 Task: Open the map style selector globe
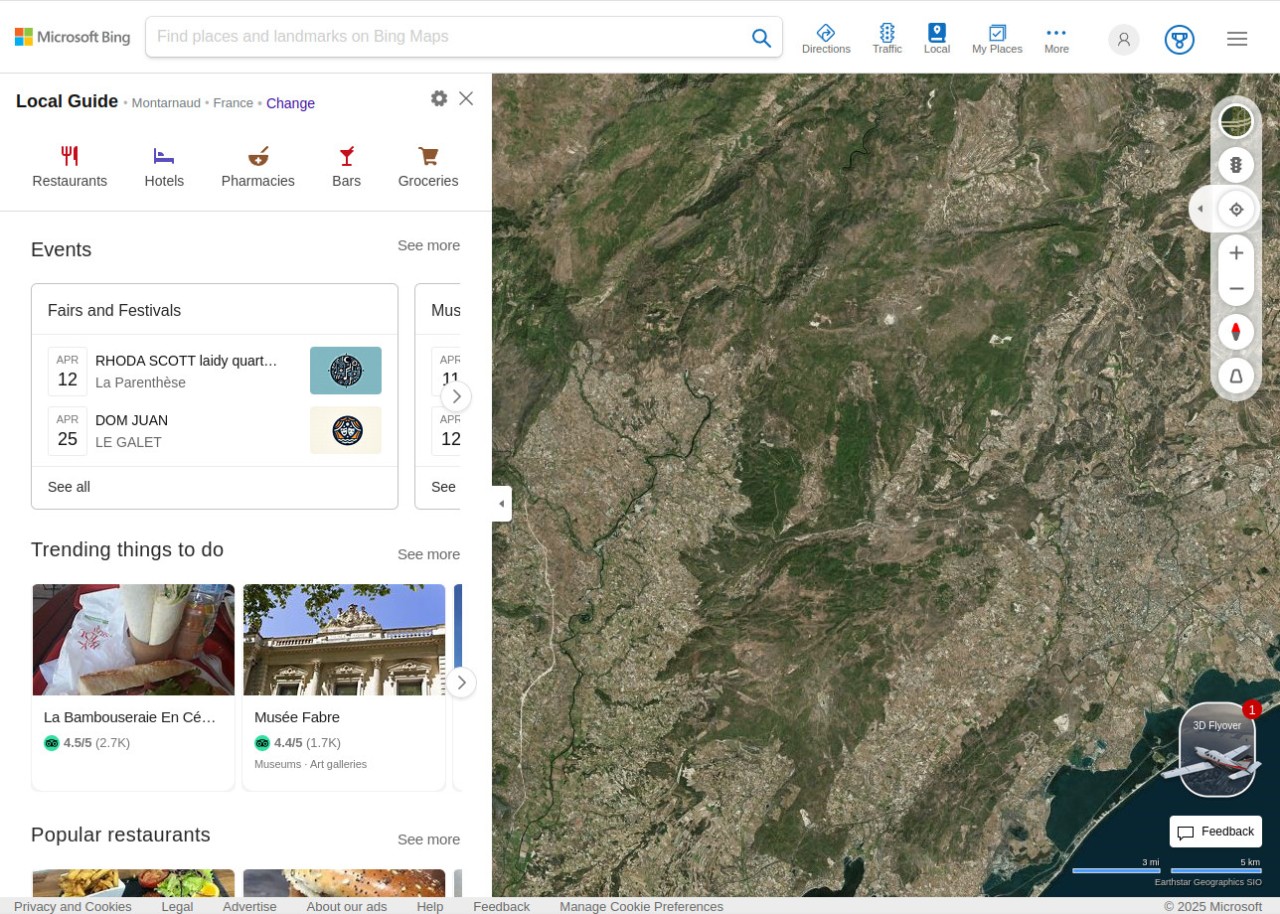1236,121
